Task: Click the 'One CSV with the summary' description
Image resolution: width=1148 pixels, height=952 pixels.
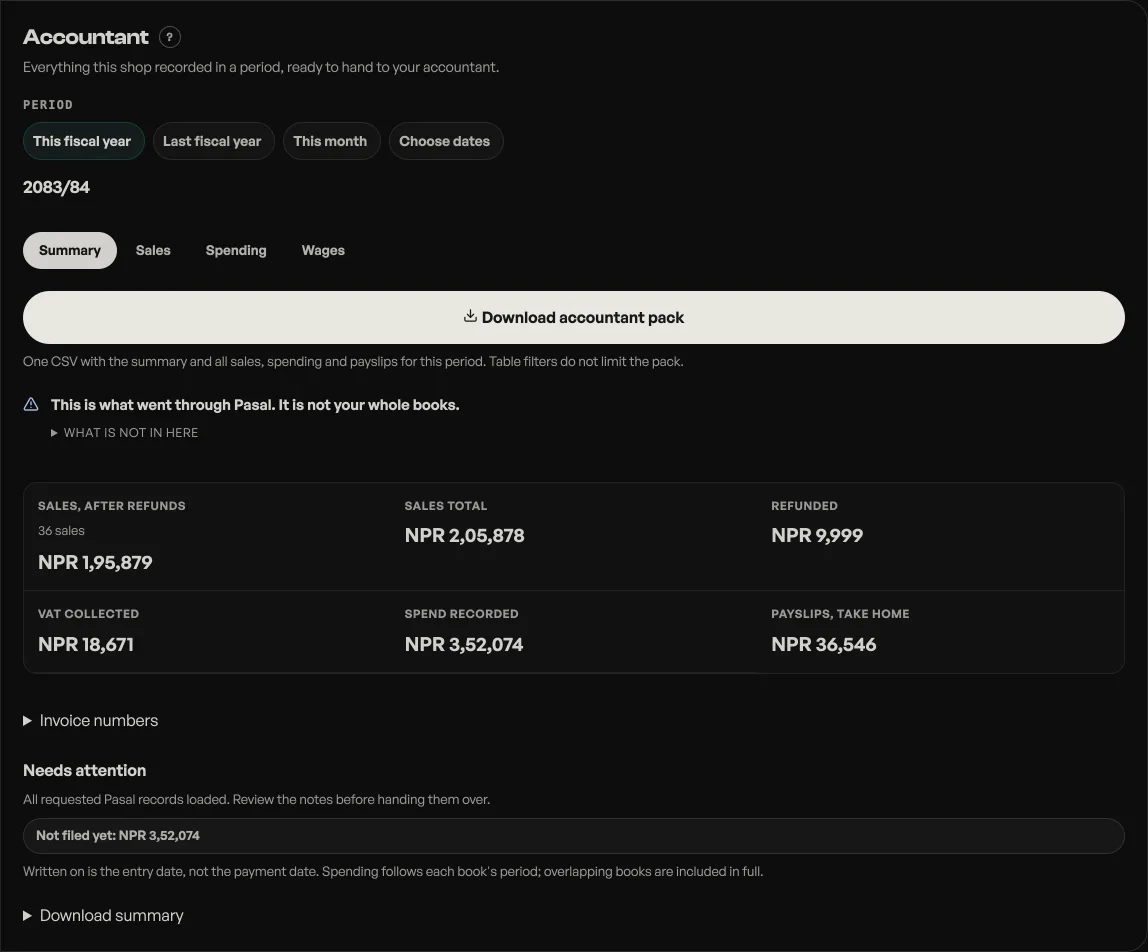Action: point(353,362)
